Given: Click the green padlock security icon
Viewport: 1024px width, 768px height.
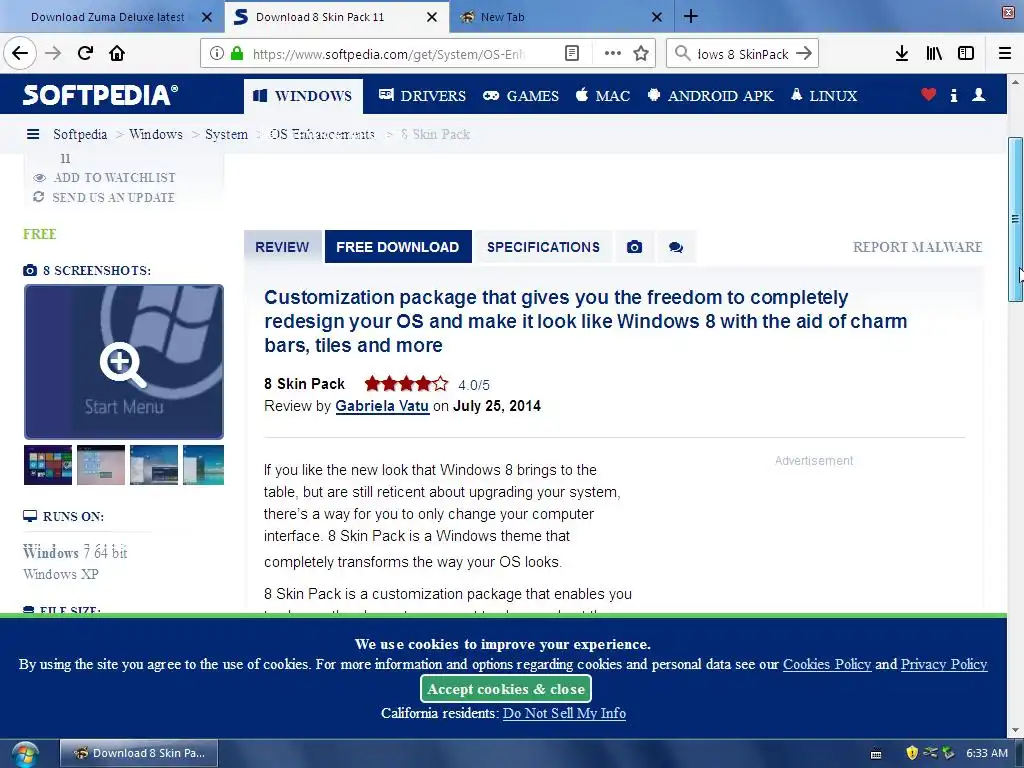Looking at the screenshot, I should 237,53.
